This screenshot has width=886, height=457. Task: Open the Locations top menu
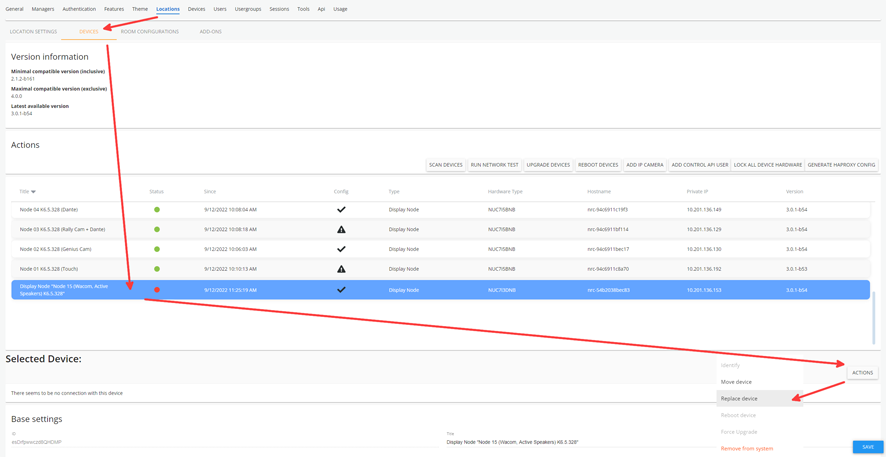pos(168,9)
